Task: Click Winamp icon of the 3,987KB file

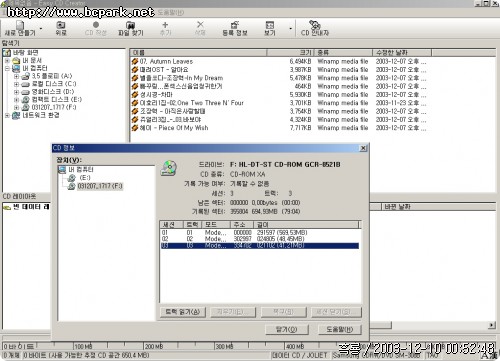Action: (135, 70)
